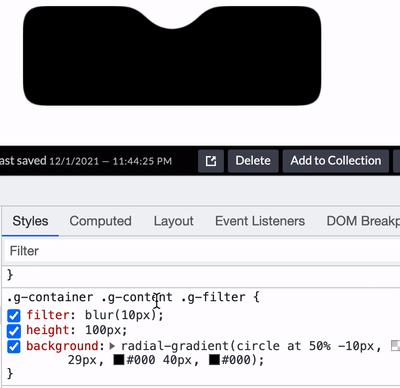Screen dimensions: 400x388
Task: Toggle the background property checkbox
Action: pyautogui.click(x=14, y=347)
